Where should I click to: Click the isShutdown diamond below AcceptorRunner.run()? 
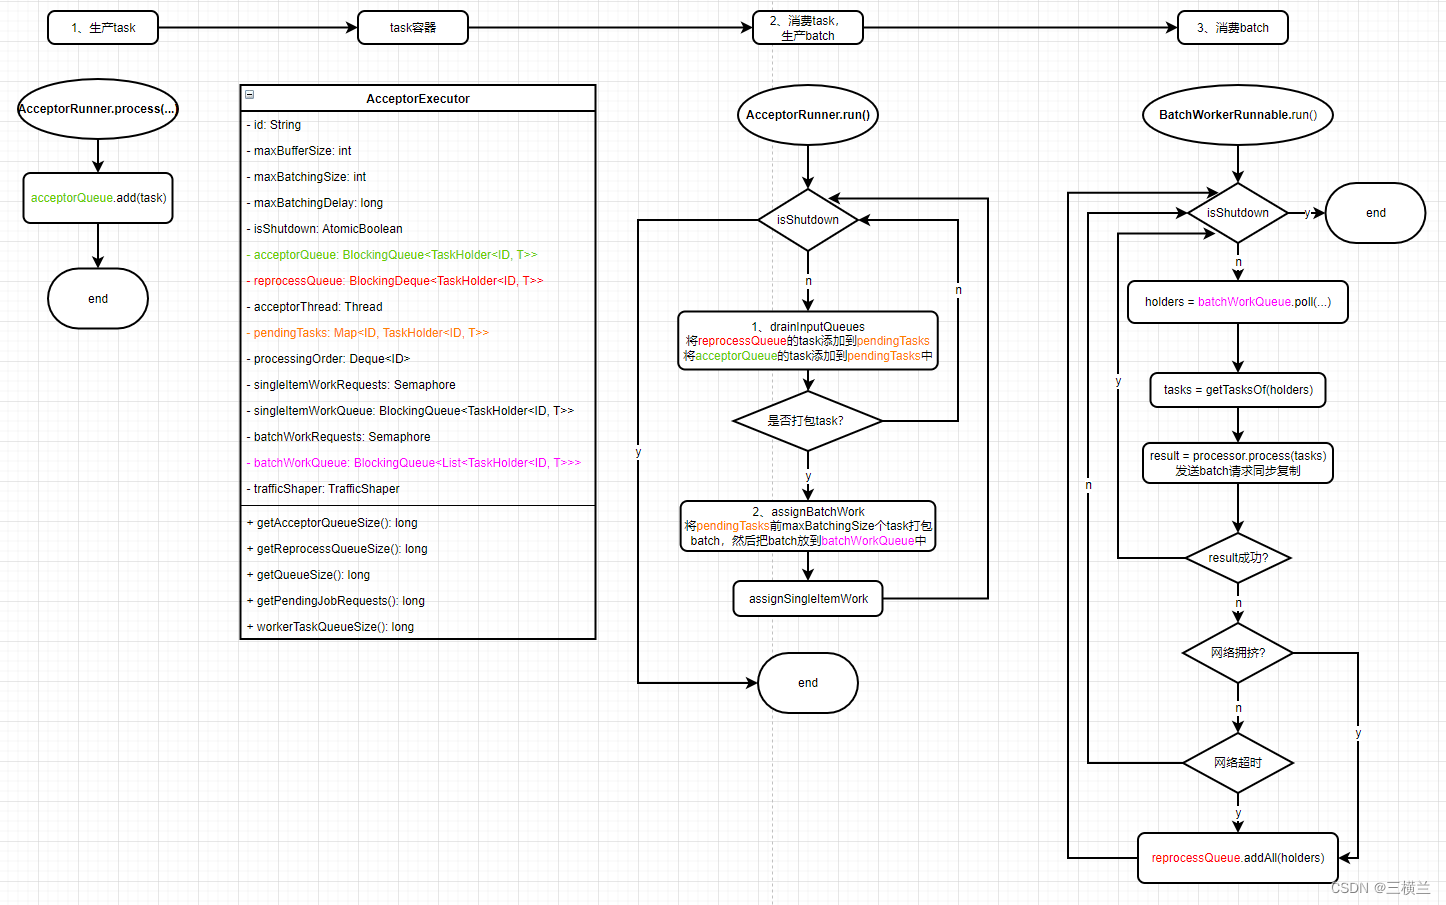[808, 220]
